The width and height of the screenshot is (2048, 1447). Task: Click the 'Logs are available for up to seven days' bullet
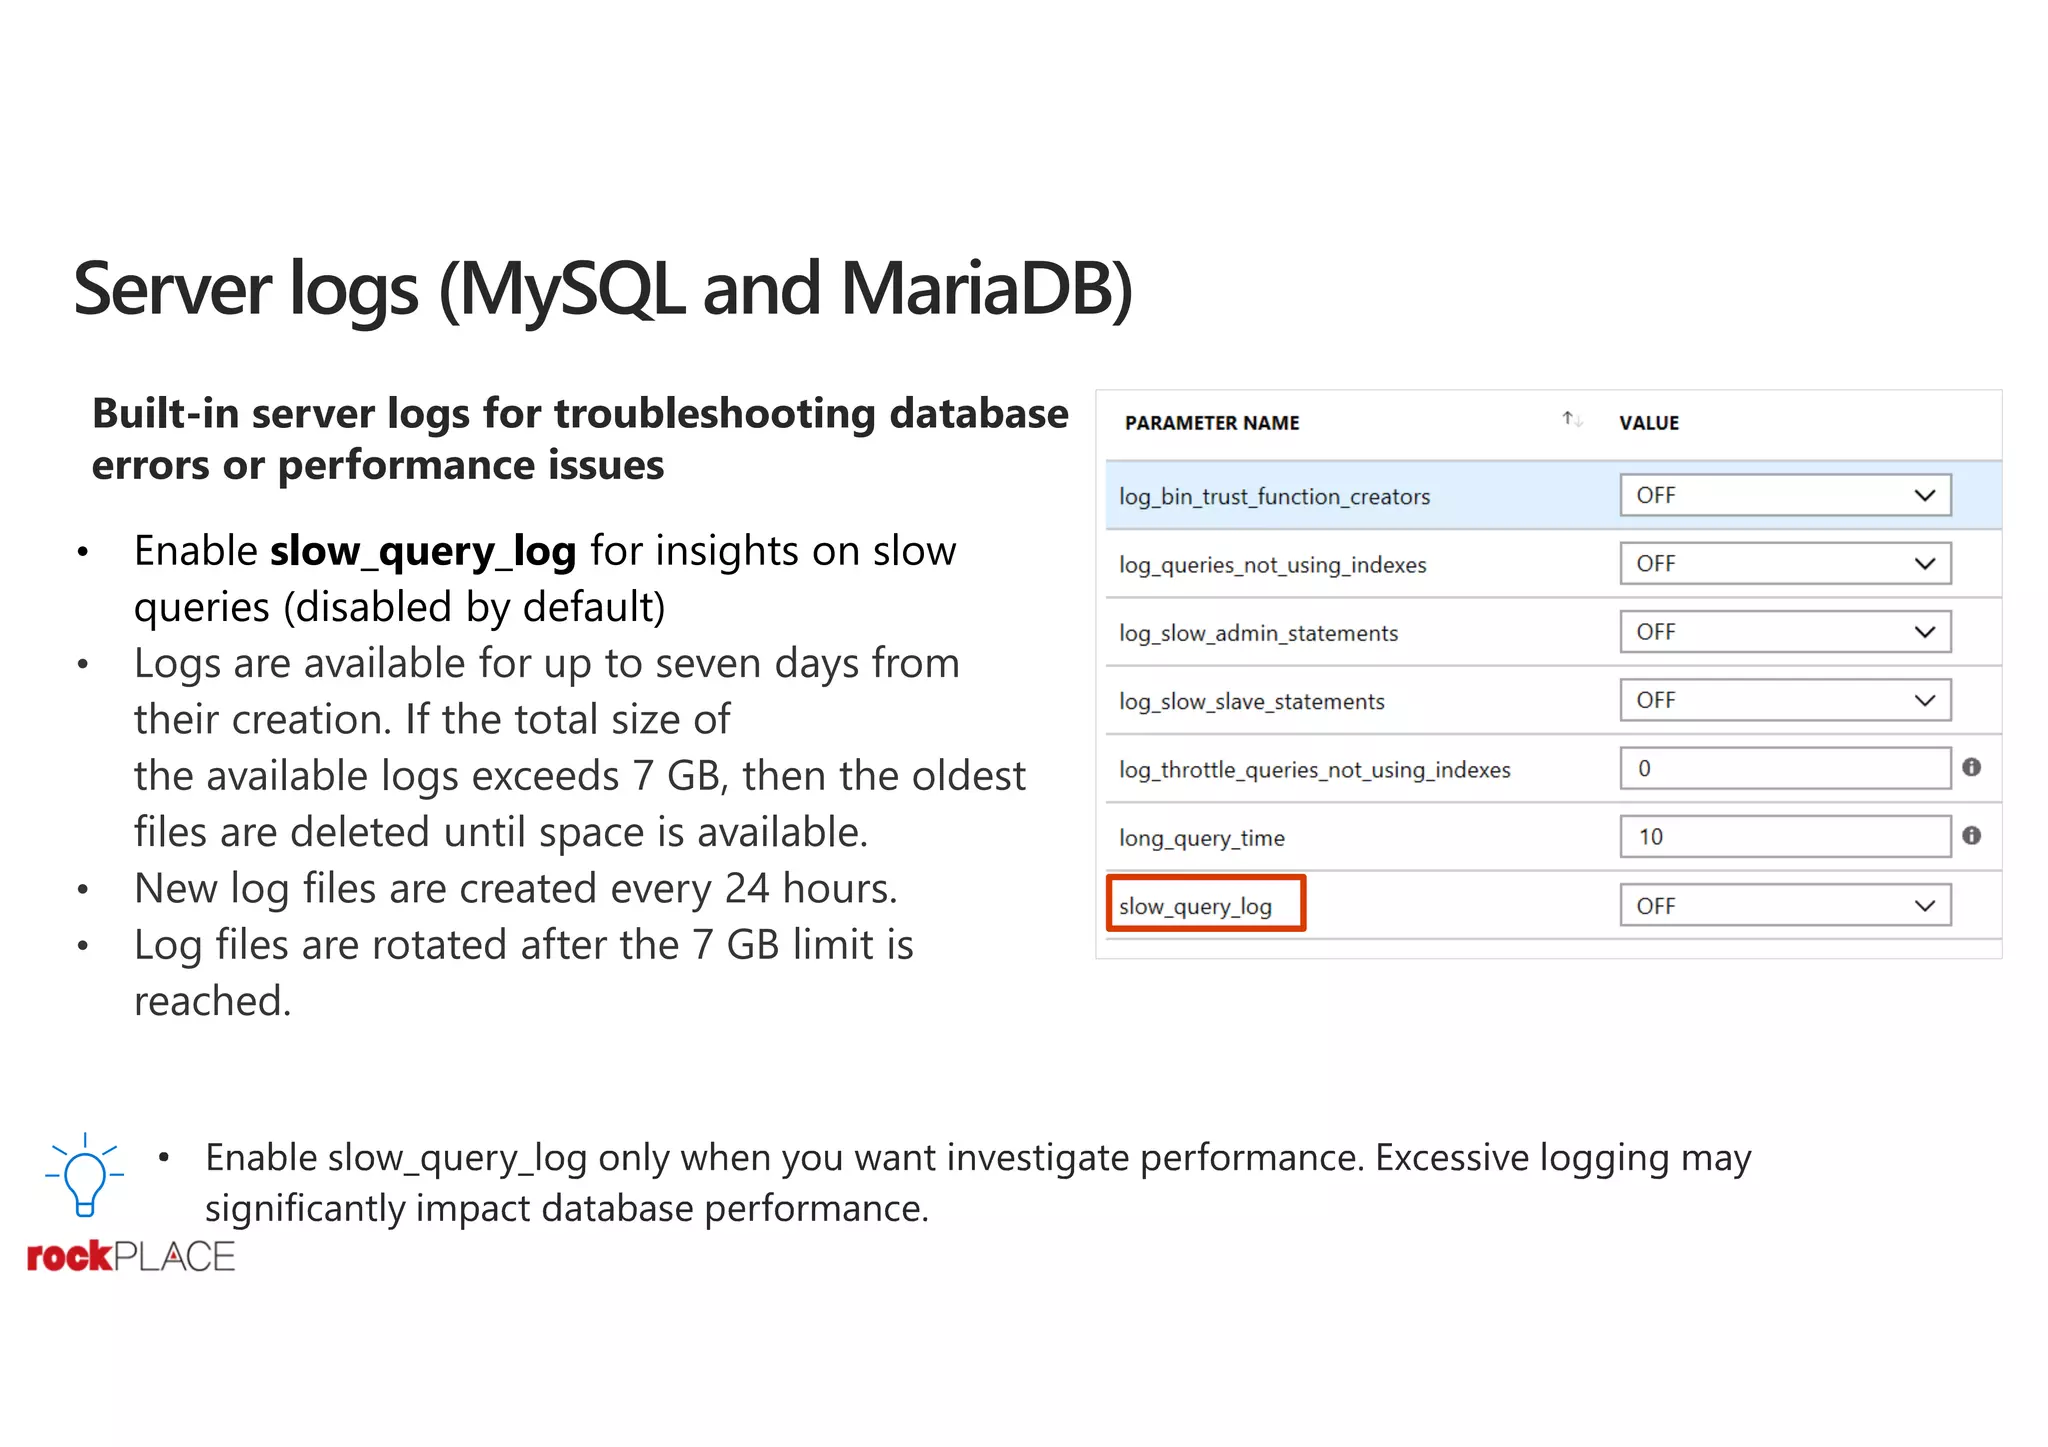point(580,747)
